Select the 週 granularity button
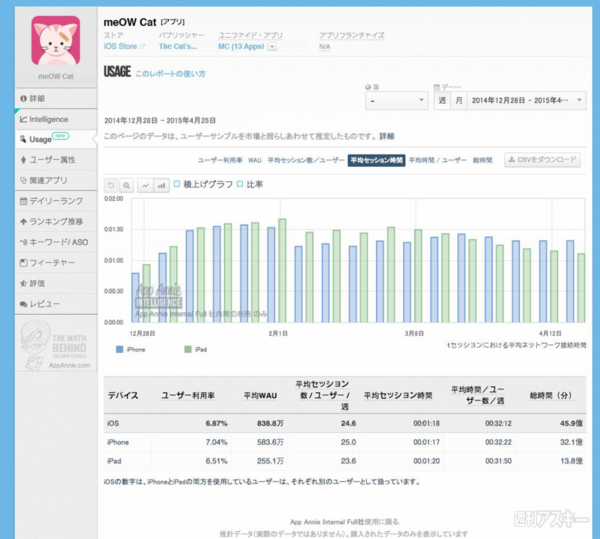 [442, 101]
